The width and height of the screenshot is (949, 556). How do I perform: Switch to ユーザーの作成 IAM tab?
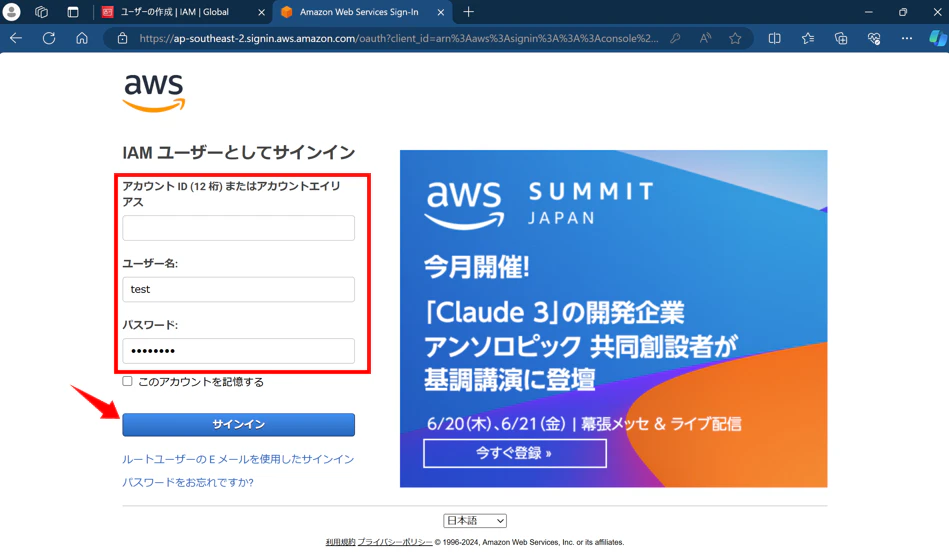[182, 12]
